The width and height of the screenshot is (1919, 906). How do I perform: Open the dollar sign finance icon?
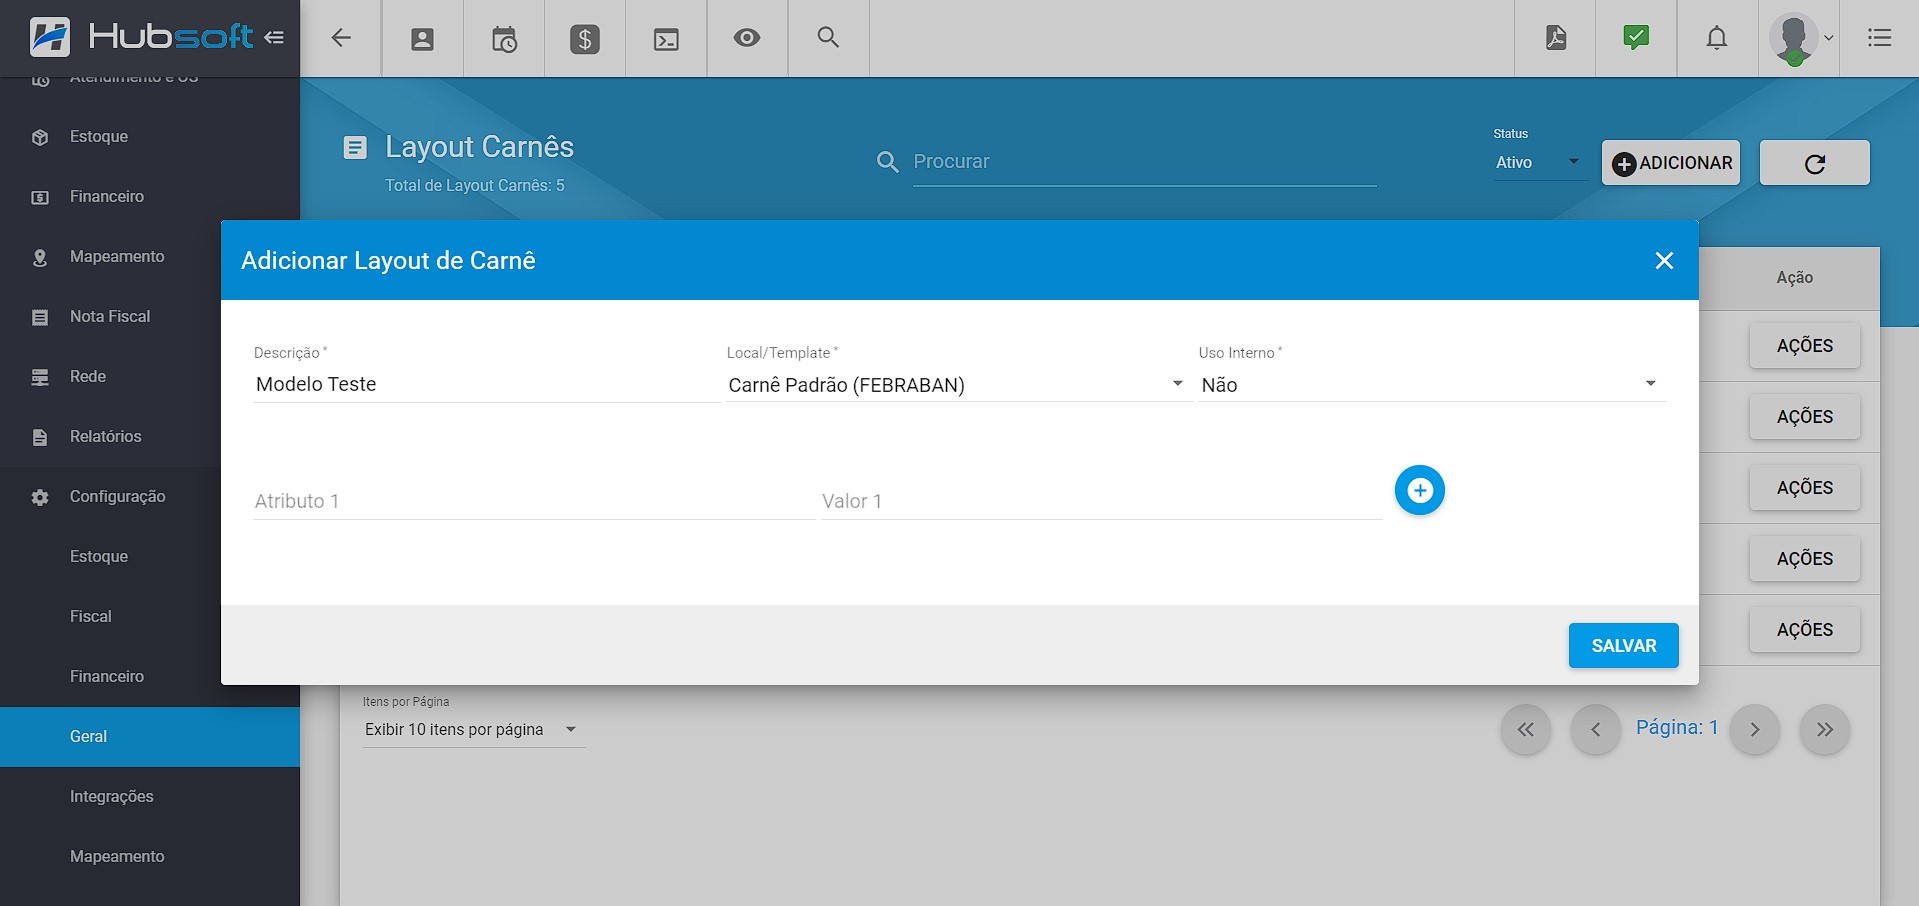585,39
